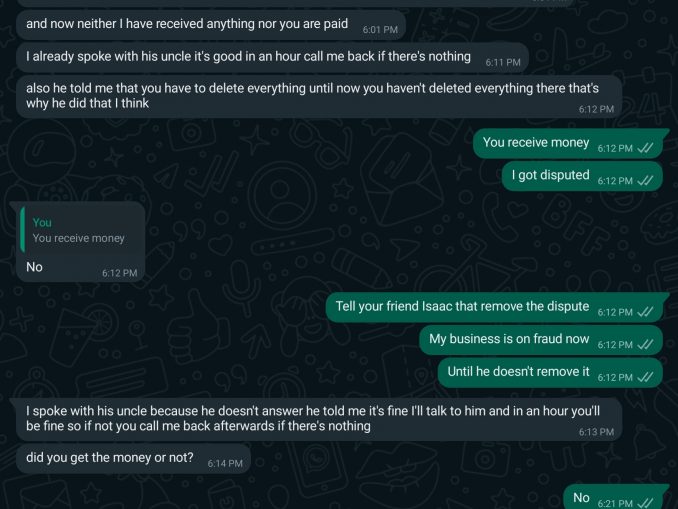The image size is (678, 509).
Task: Click read receipt ticks on "My business is on fraud now"
Action: tap(645, 345)
